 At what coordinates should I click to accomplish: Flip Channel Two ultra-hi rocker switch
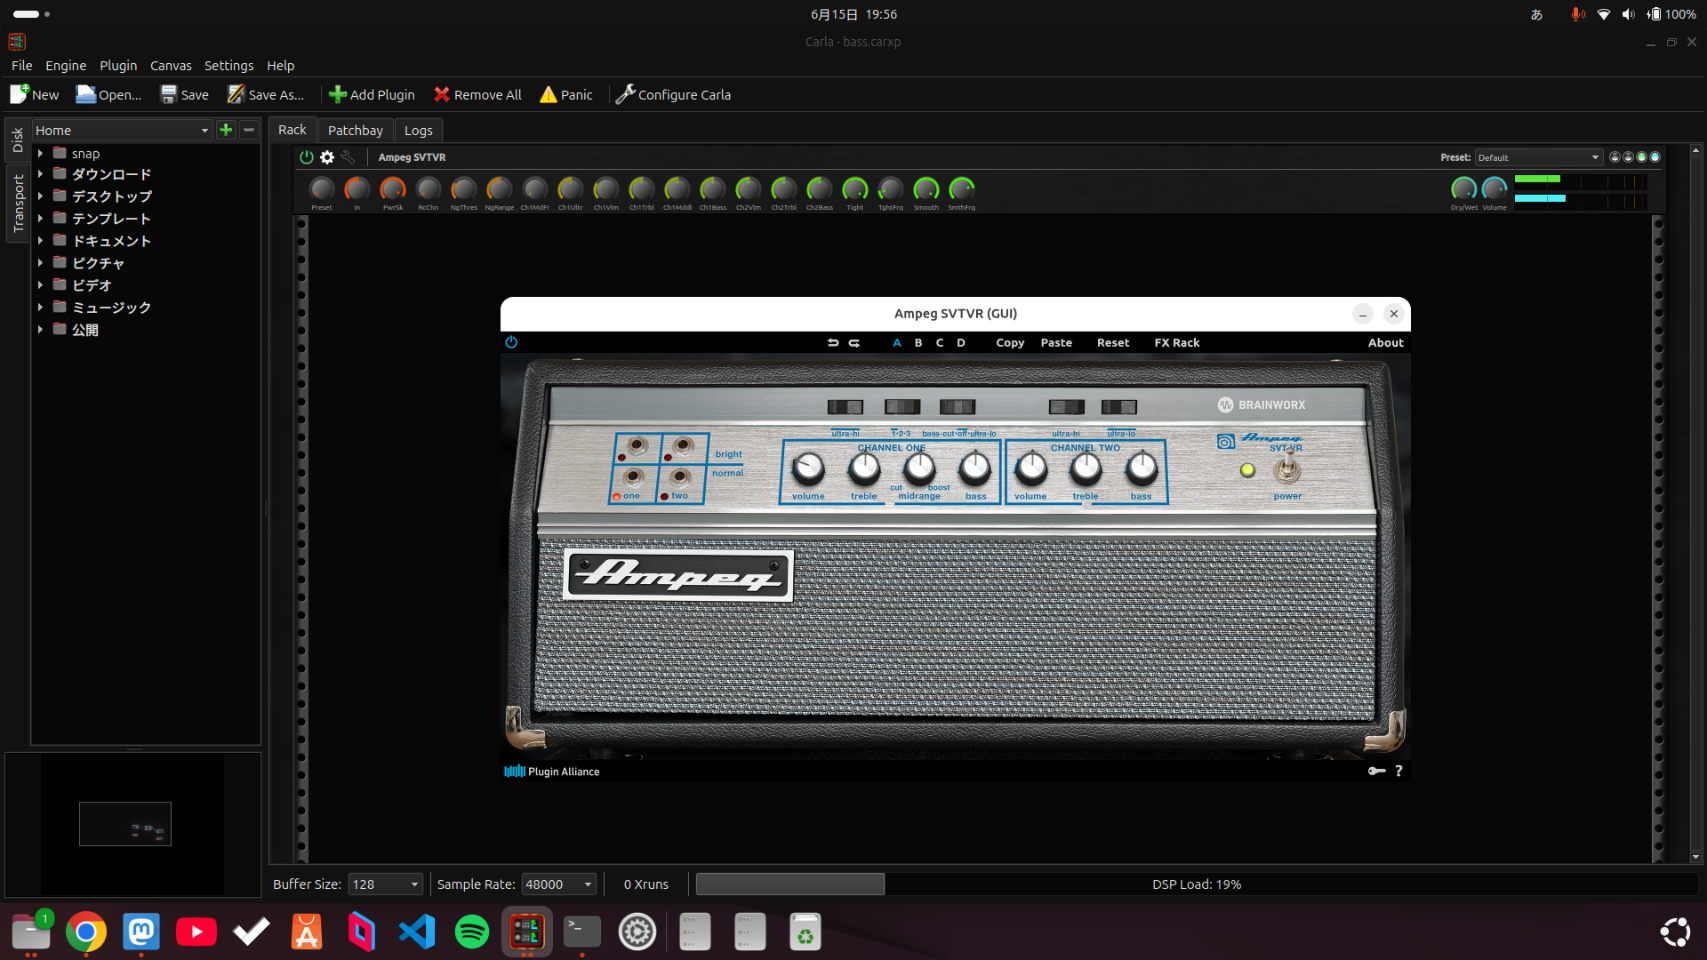point(1066,407)
